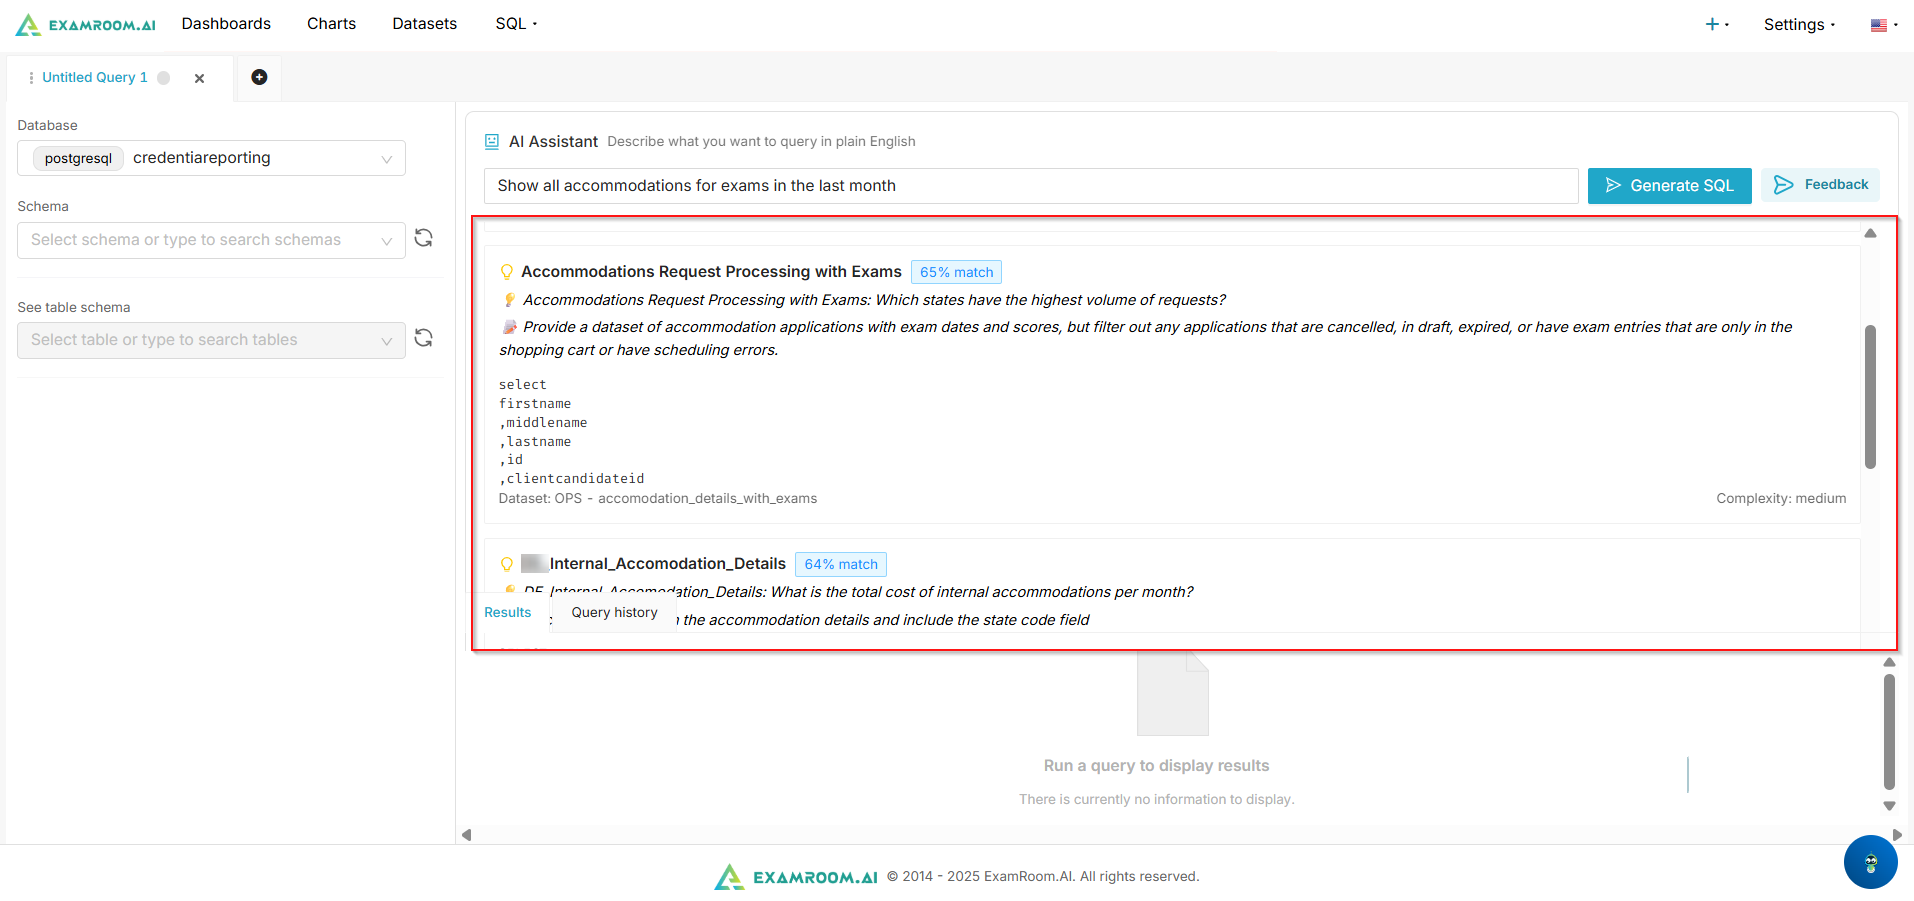Click the Untitled Query 1 tab options dots
Screen dimensions: 1914x901
click(x=31, y=78)
